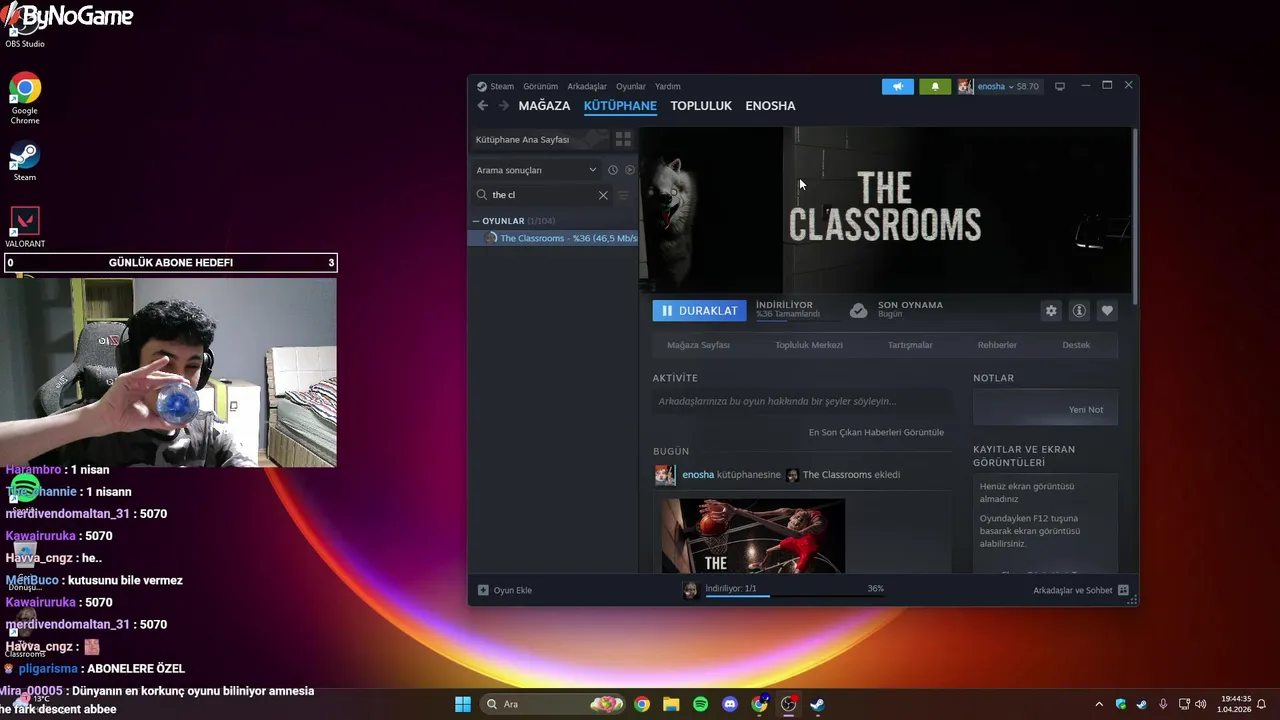1280x720 pixels.
Task: Open Discord from the taskbar
Action: (730, 704)
